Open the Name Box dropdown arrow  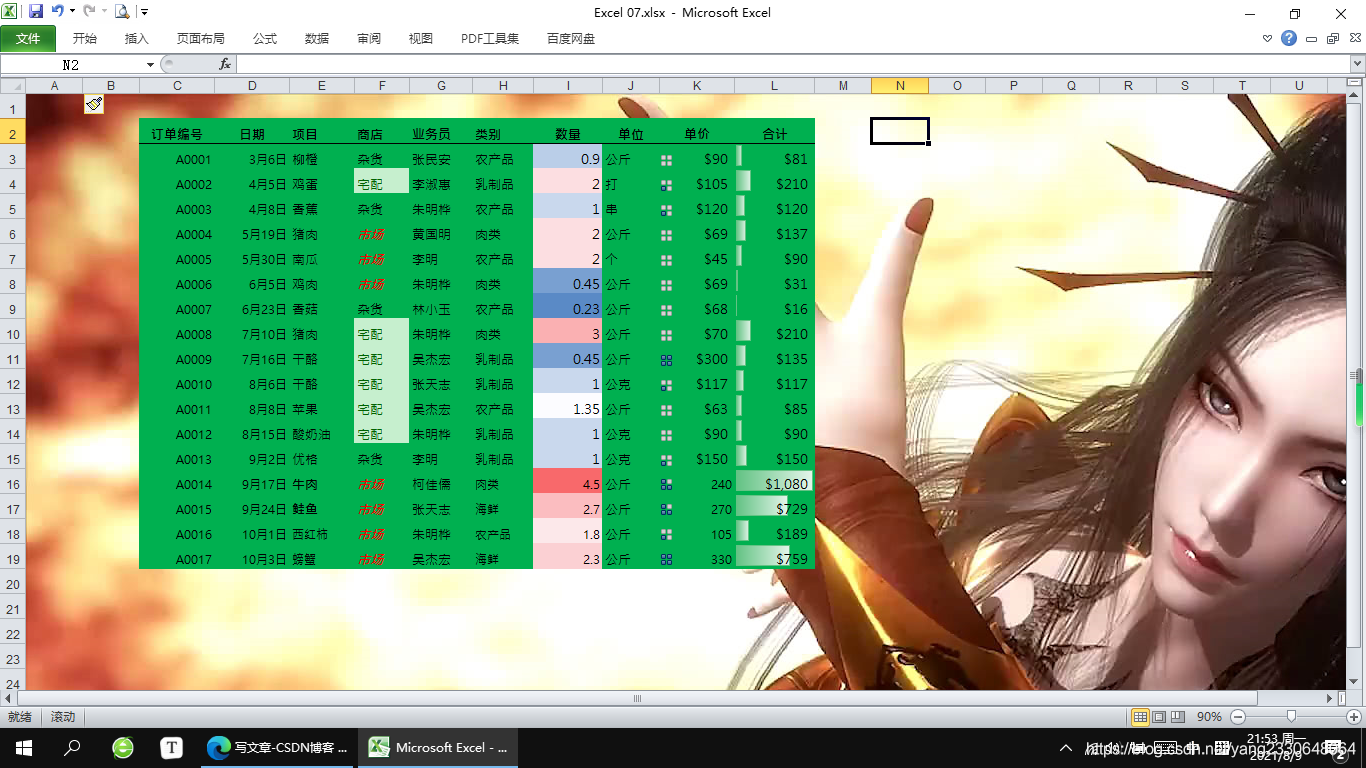coord(151,64)
